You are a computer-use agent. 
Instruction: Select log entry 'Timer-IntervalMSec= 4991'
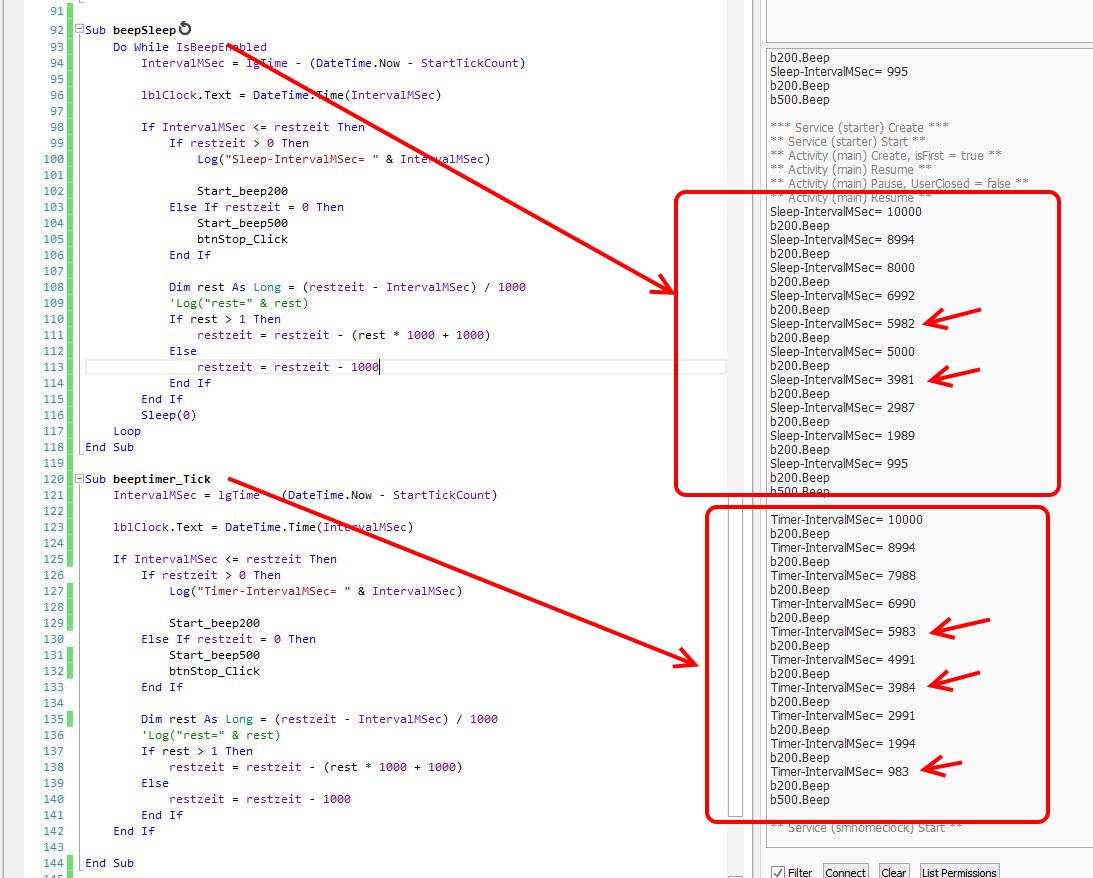point(843,659)
